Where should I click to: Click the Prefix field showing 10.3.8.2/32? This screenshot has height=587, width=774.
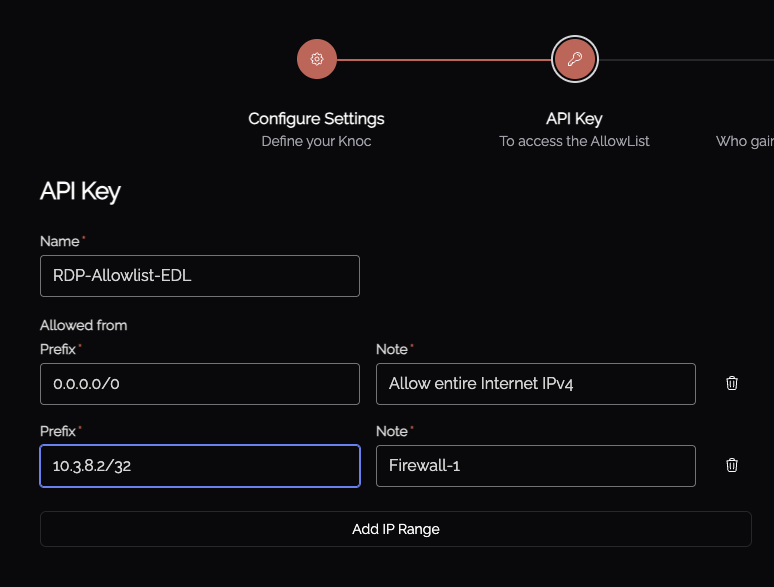click(x=200, y=466)
